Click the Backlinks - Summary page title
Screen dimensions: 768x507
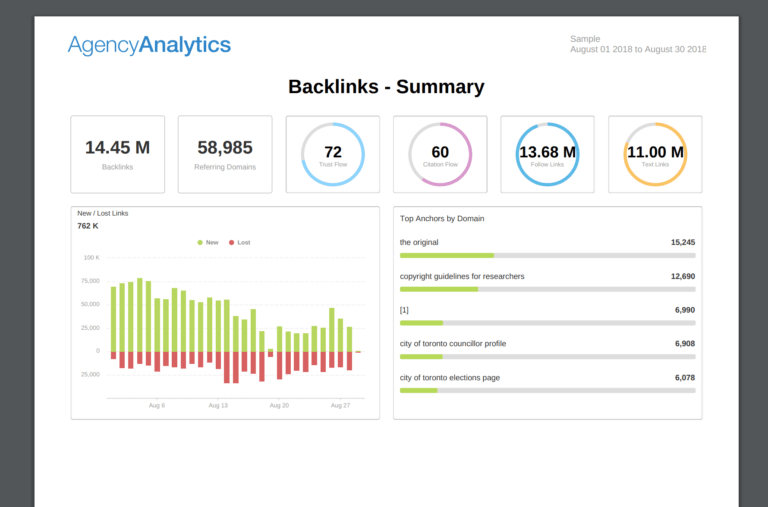[386, 87]
